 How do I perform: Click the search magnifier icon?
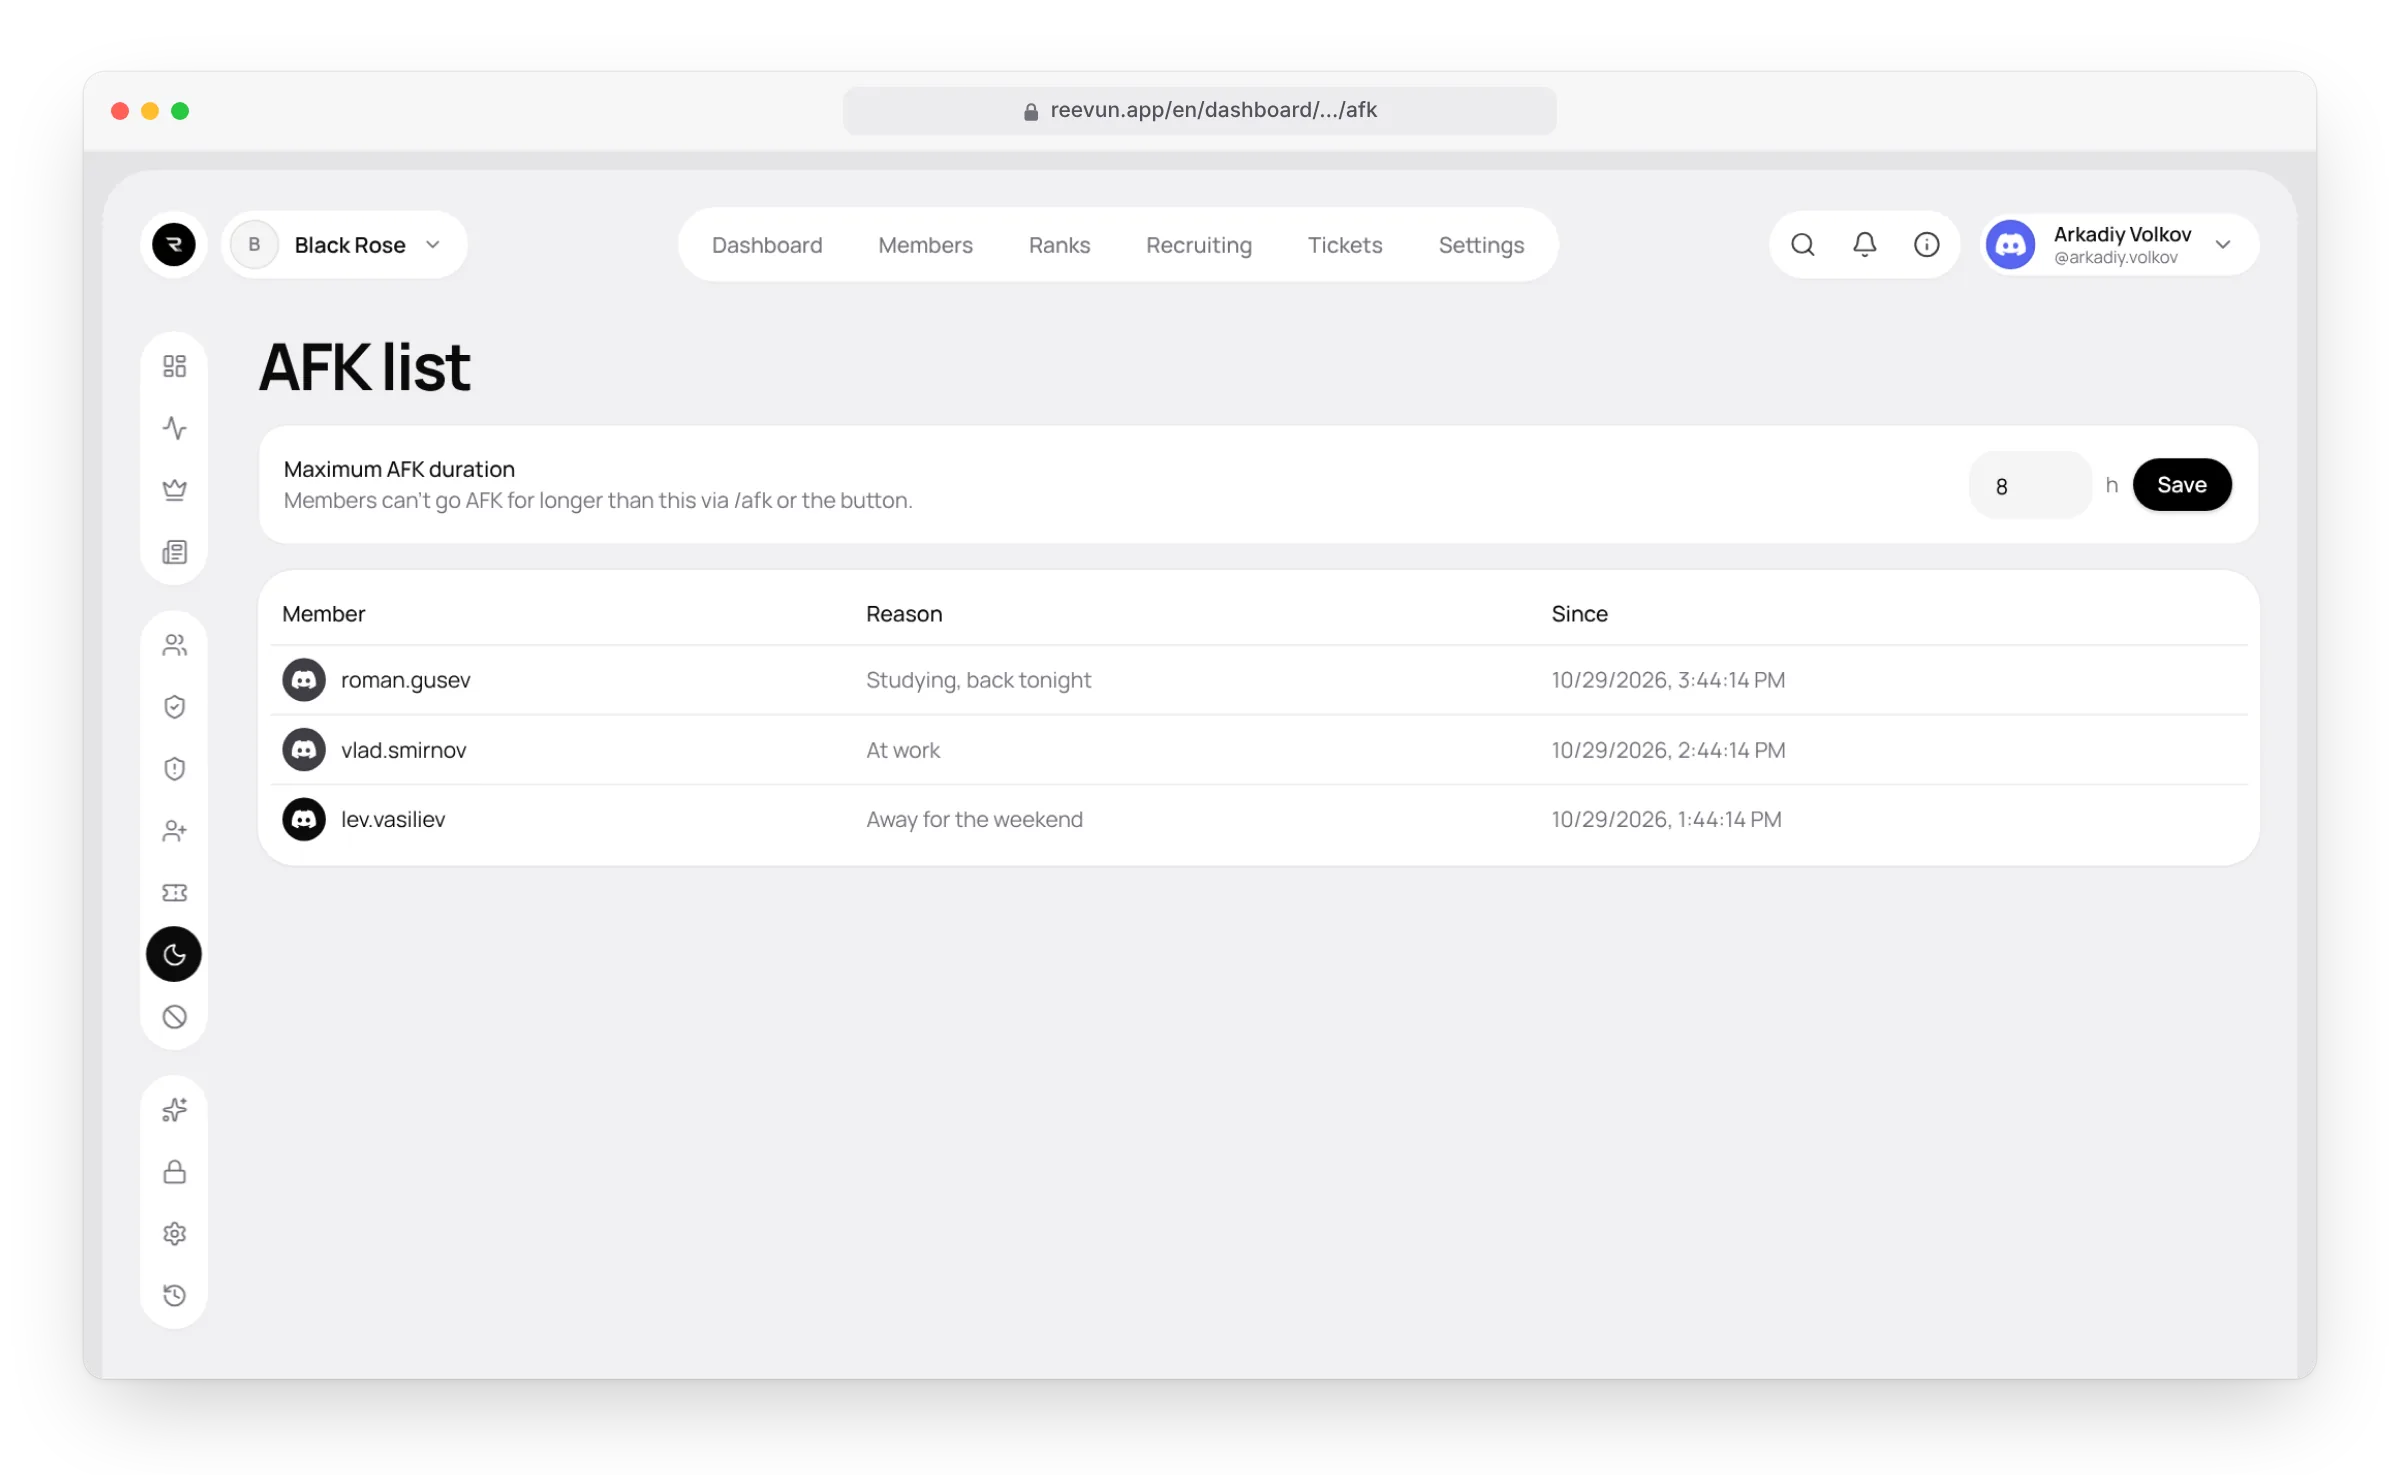pos(1803,244)
